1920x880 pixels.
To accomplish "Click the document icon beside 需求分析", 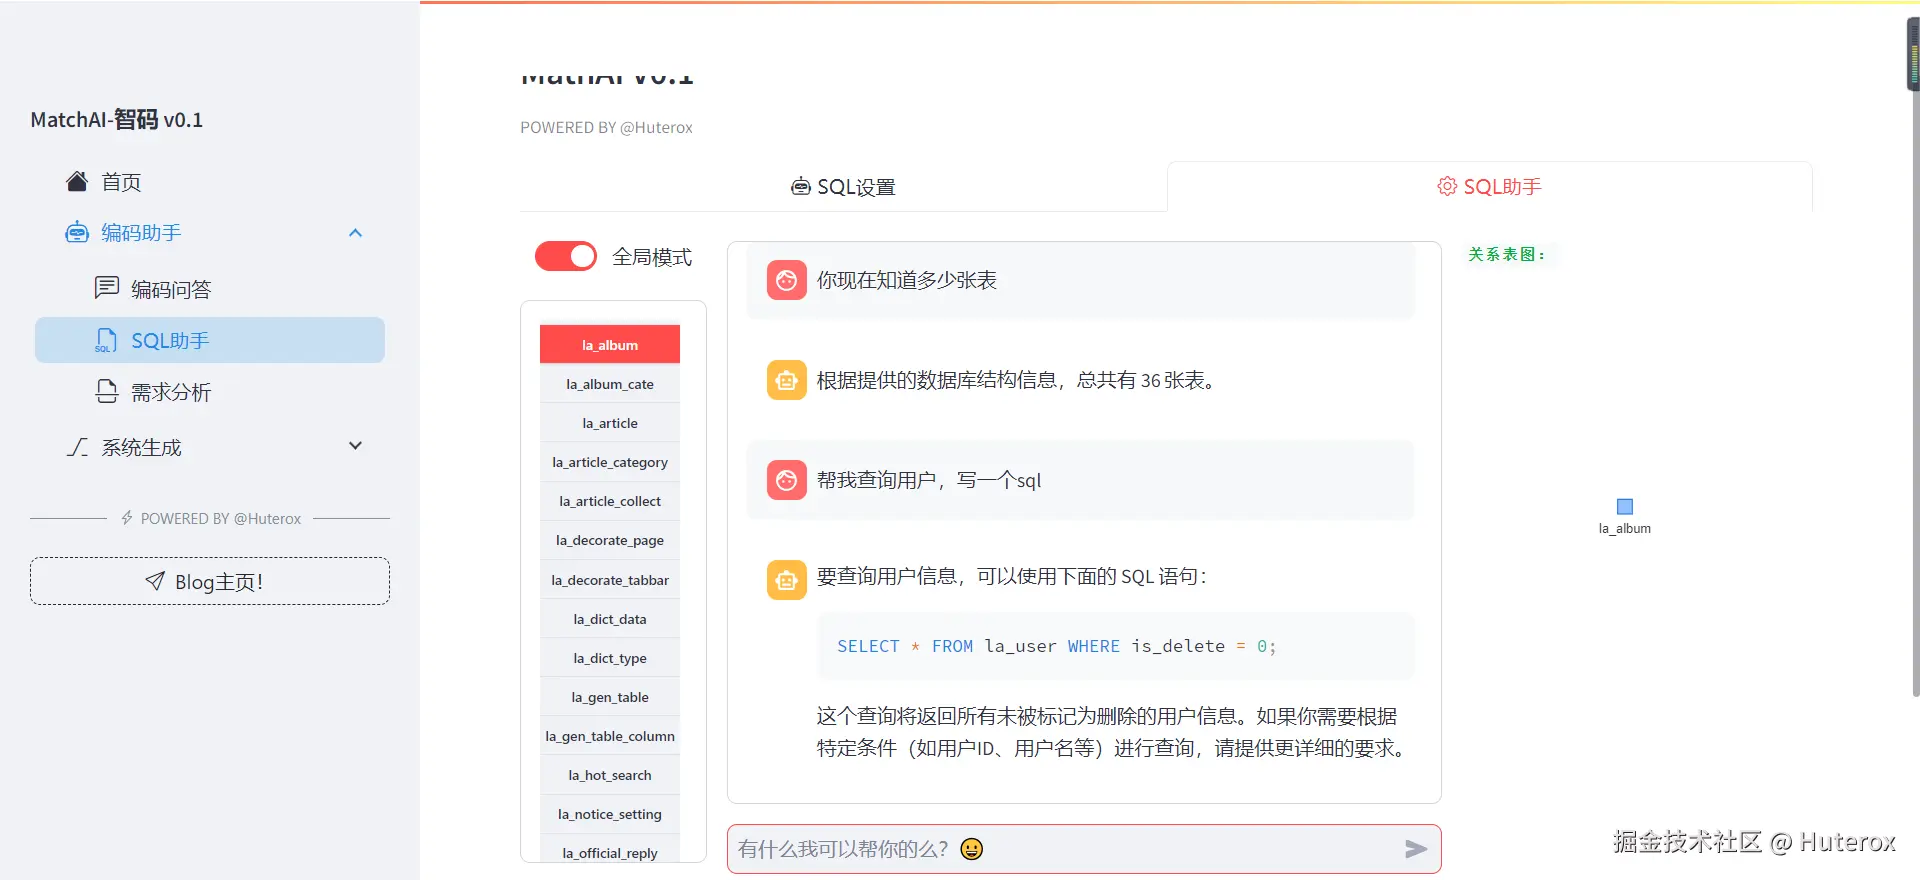I will pyautogui.click(x=107, y=391).
